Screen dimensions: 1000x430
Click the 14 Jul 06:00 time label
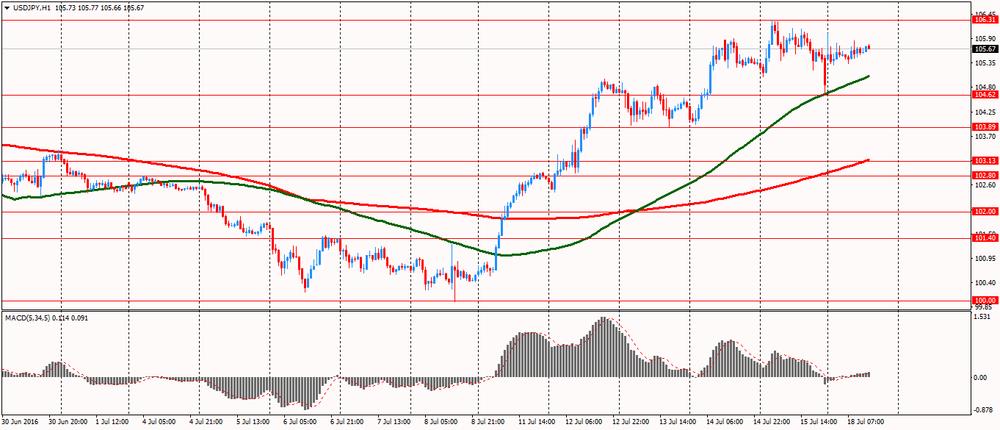[725, 422]
